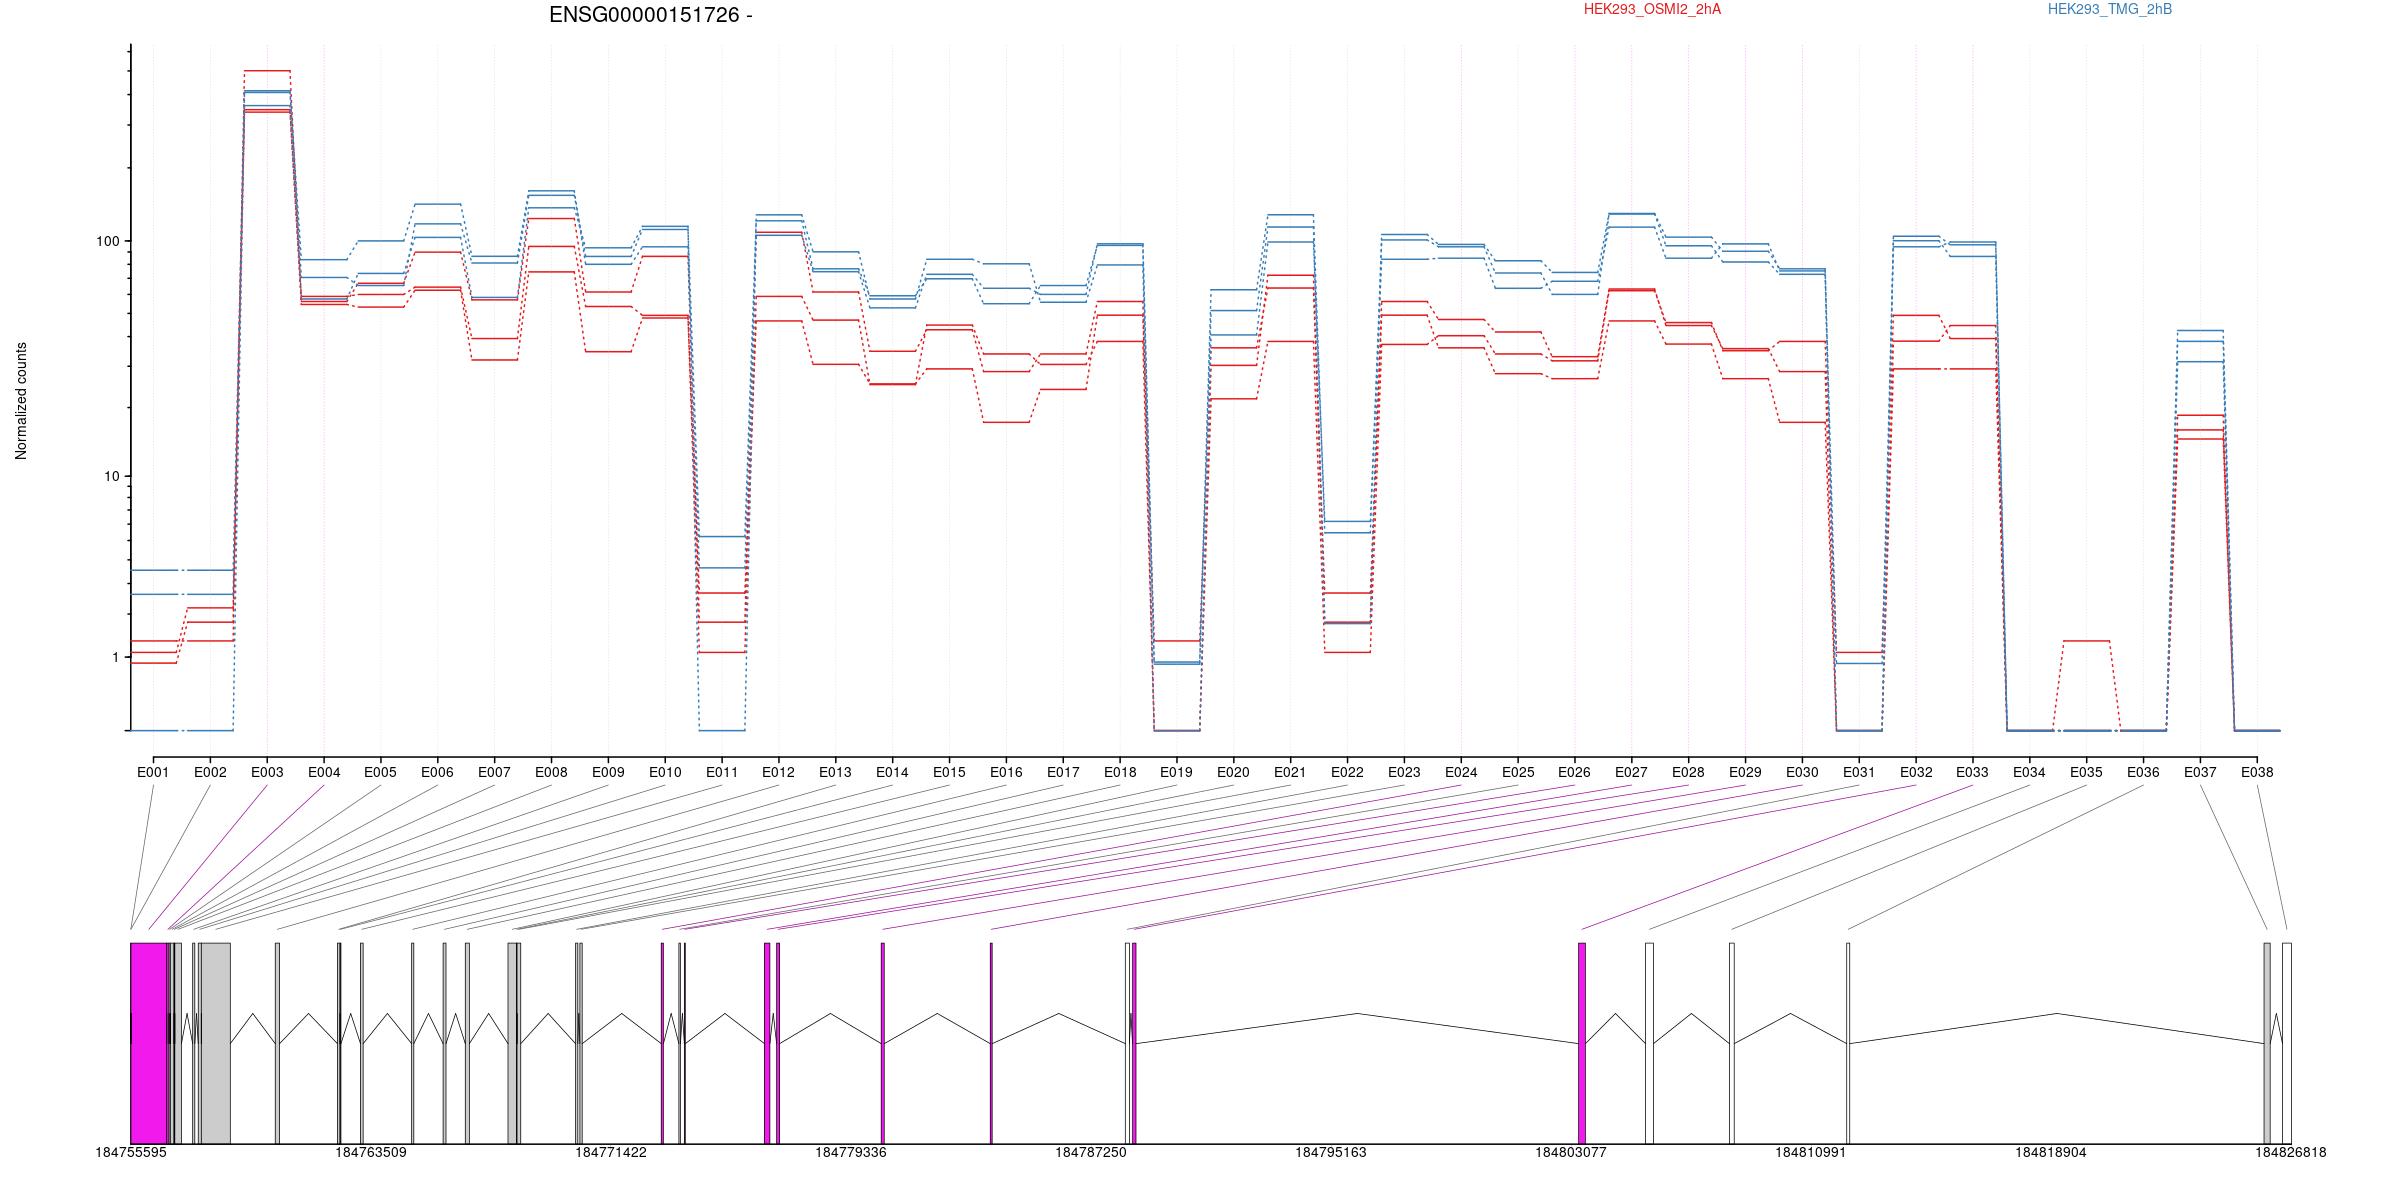This screenshot has height=1200, width=2400.
Task: Select exon label E004
Action: pos(324,772)
